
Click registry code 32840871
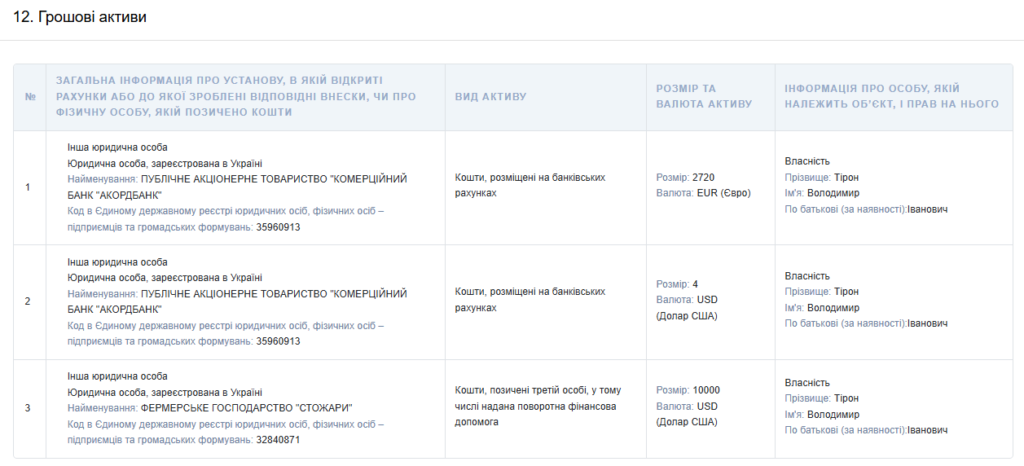coord(278,439)
